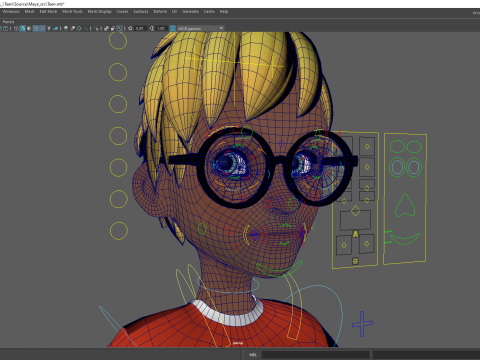The image size is (480, 360).
Task: Click the gamma value field 1.00
Action: point(161,28)
